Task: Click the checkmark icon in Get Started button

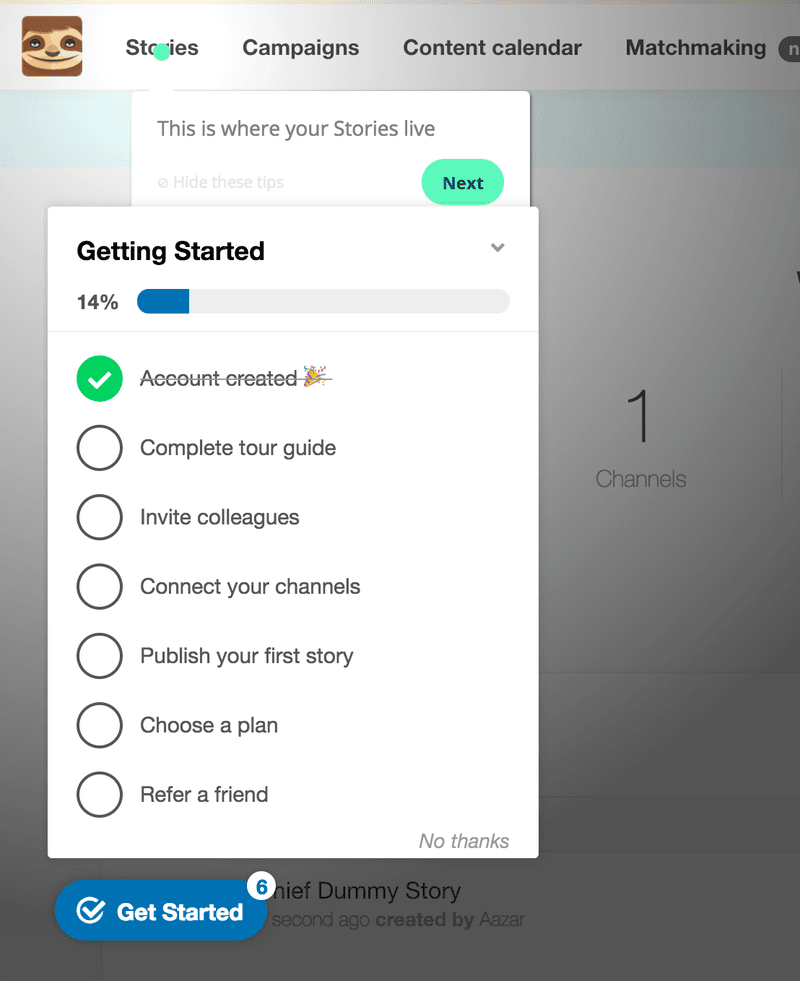Action: pyautogui.click(x=91, y=911)
